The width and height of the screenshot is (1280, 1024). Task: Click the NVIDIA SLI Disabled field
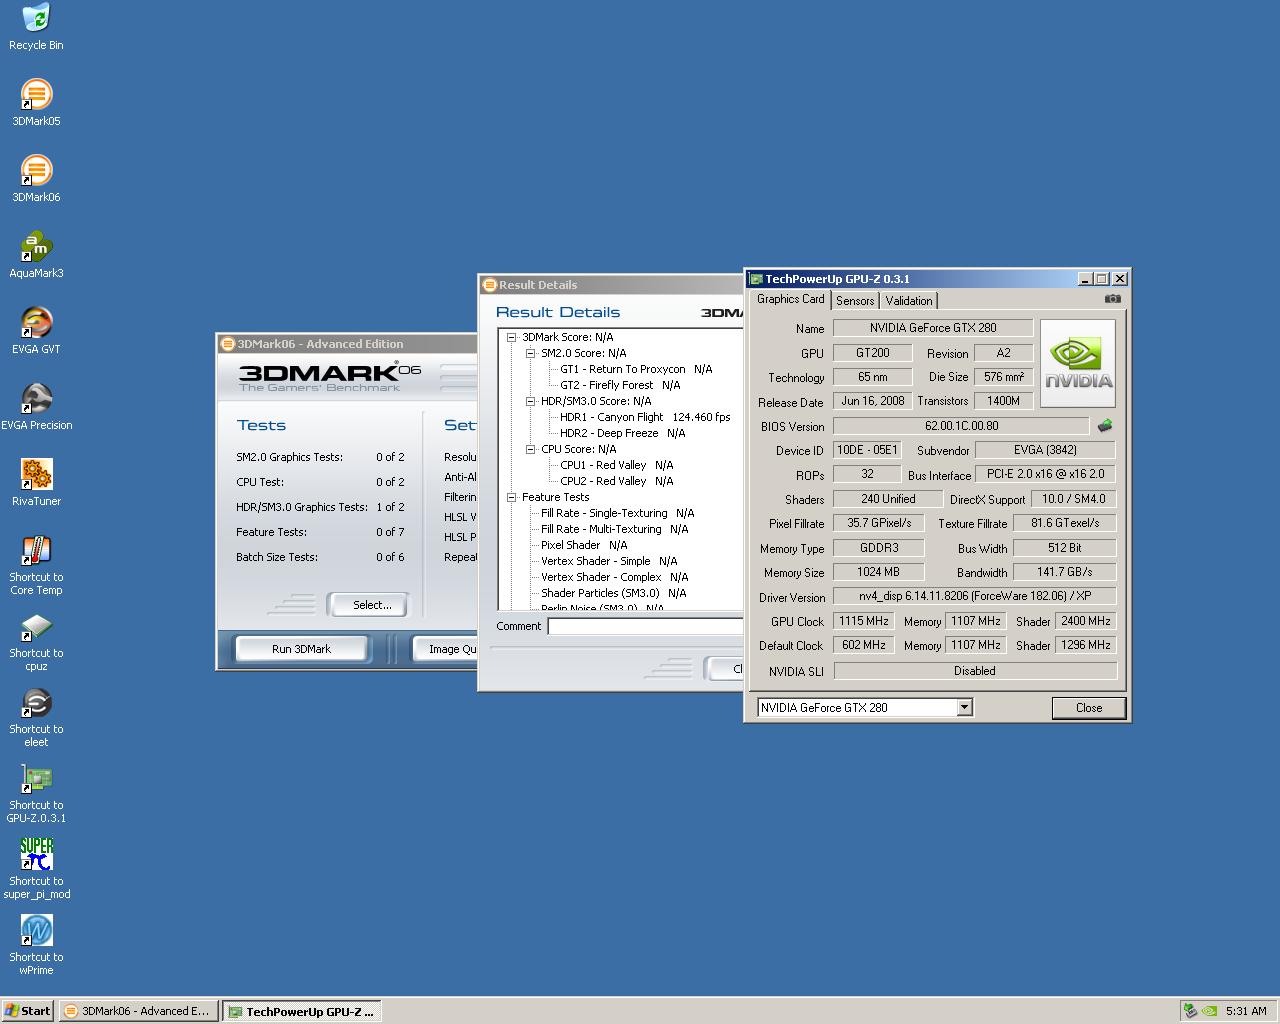[974, 671]
